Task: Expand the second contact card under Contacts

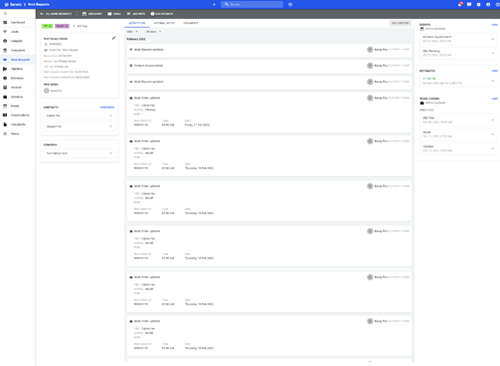Action: point(80,127)
